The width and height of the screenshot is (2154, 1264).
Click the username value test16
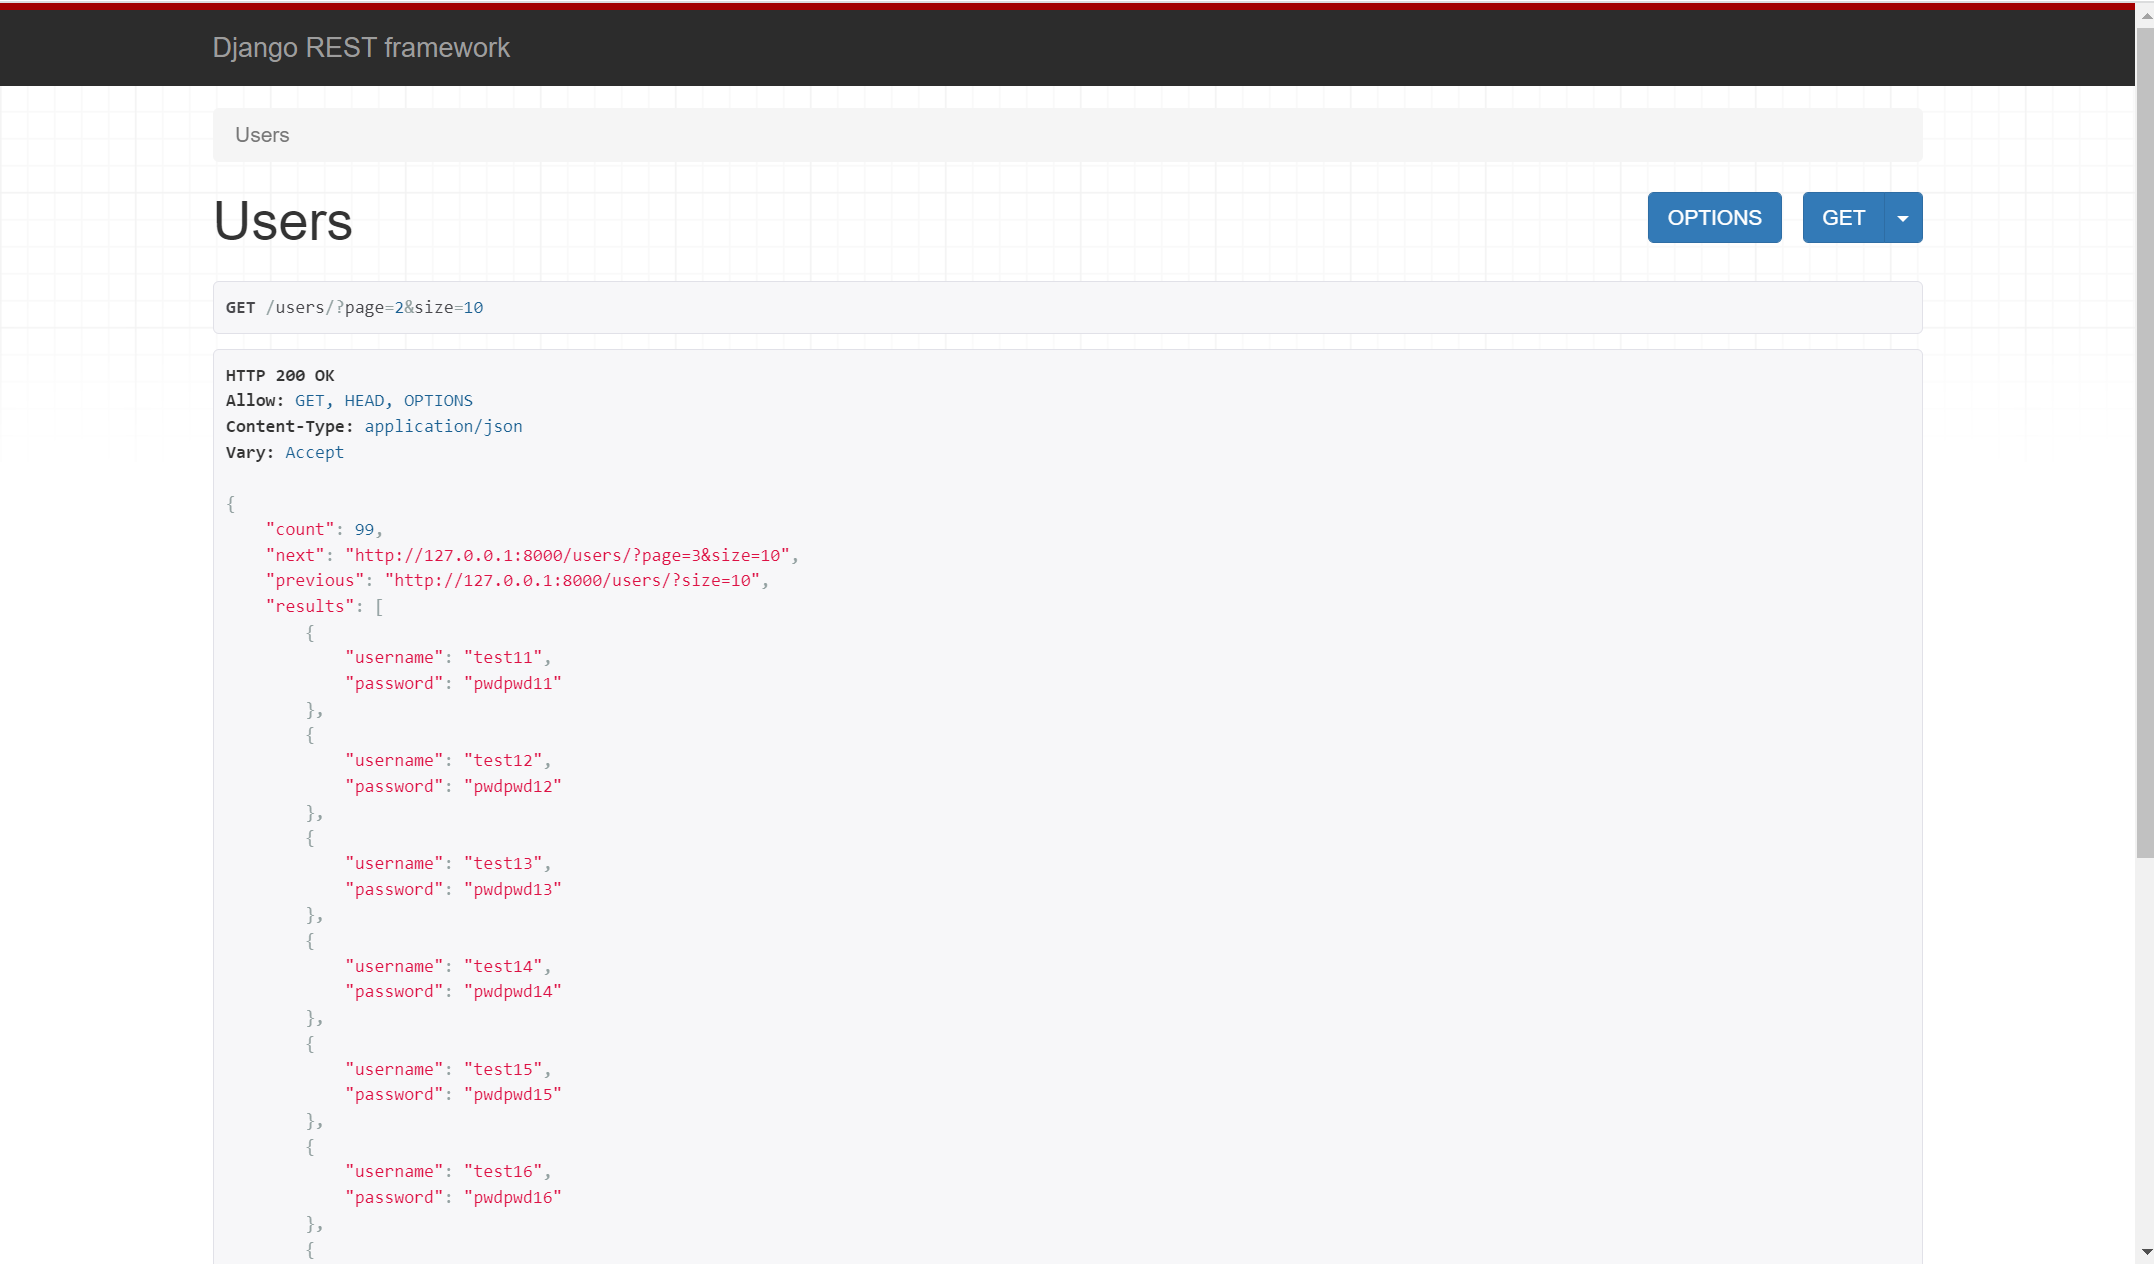[x=503, y=1171]
